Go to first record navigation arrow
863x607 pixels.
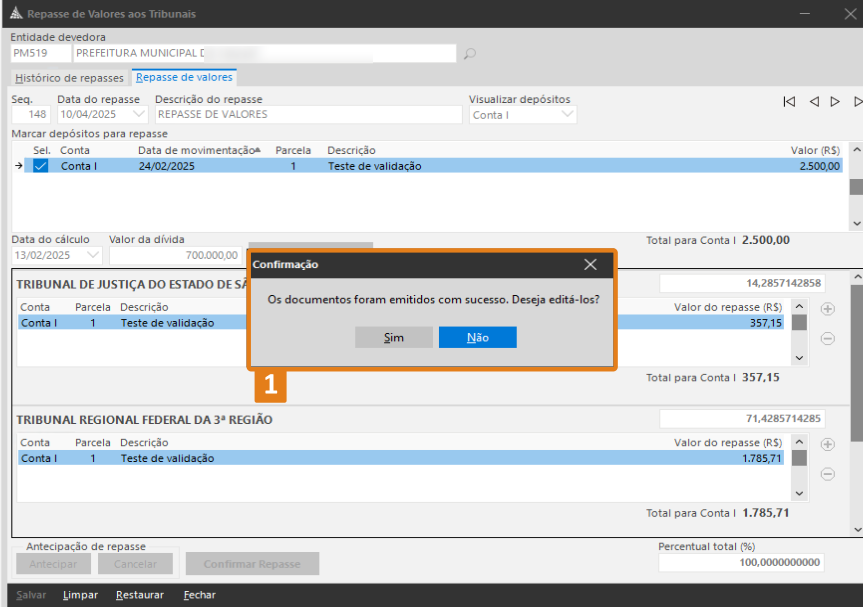pyautogui.click(x=789, y=101)
